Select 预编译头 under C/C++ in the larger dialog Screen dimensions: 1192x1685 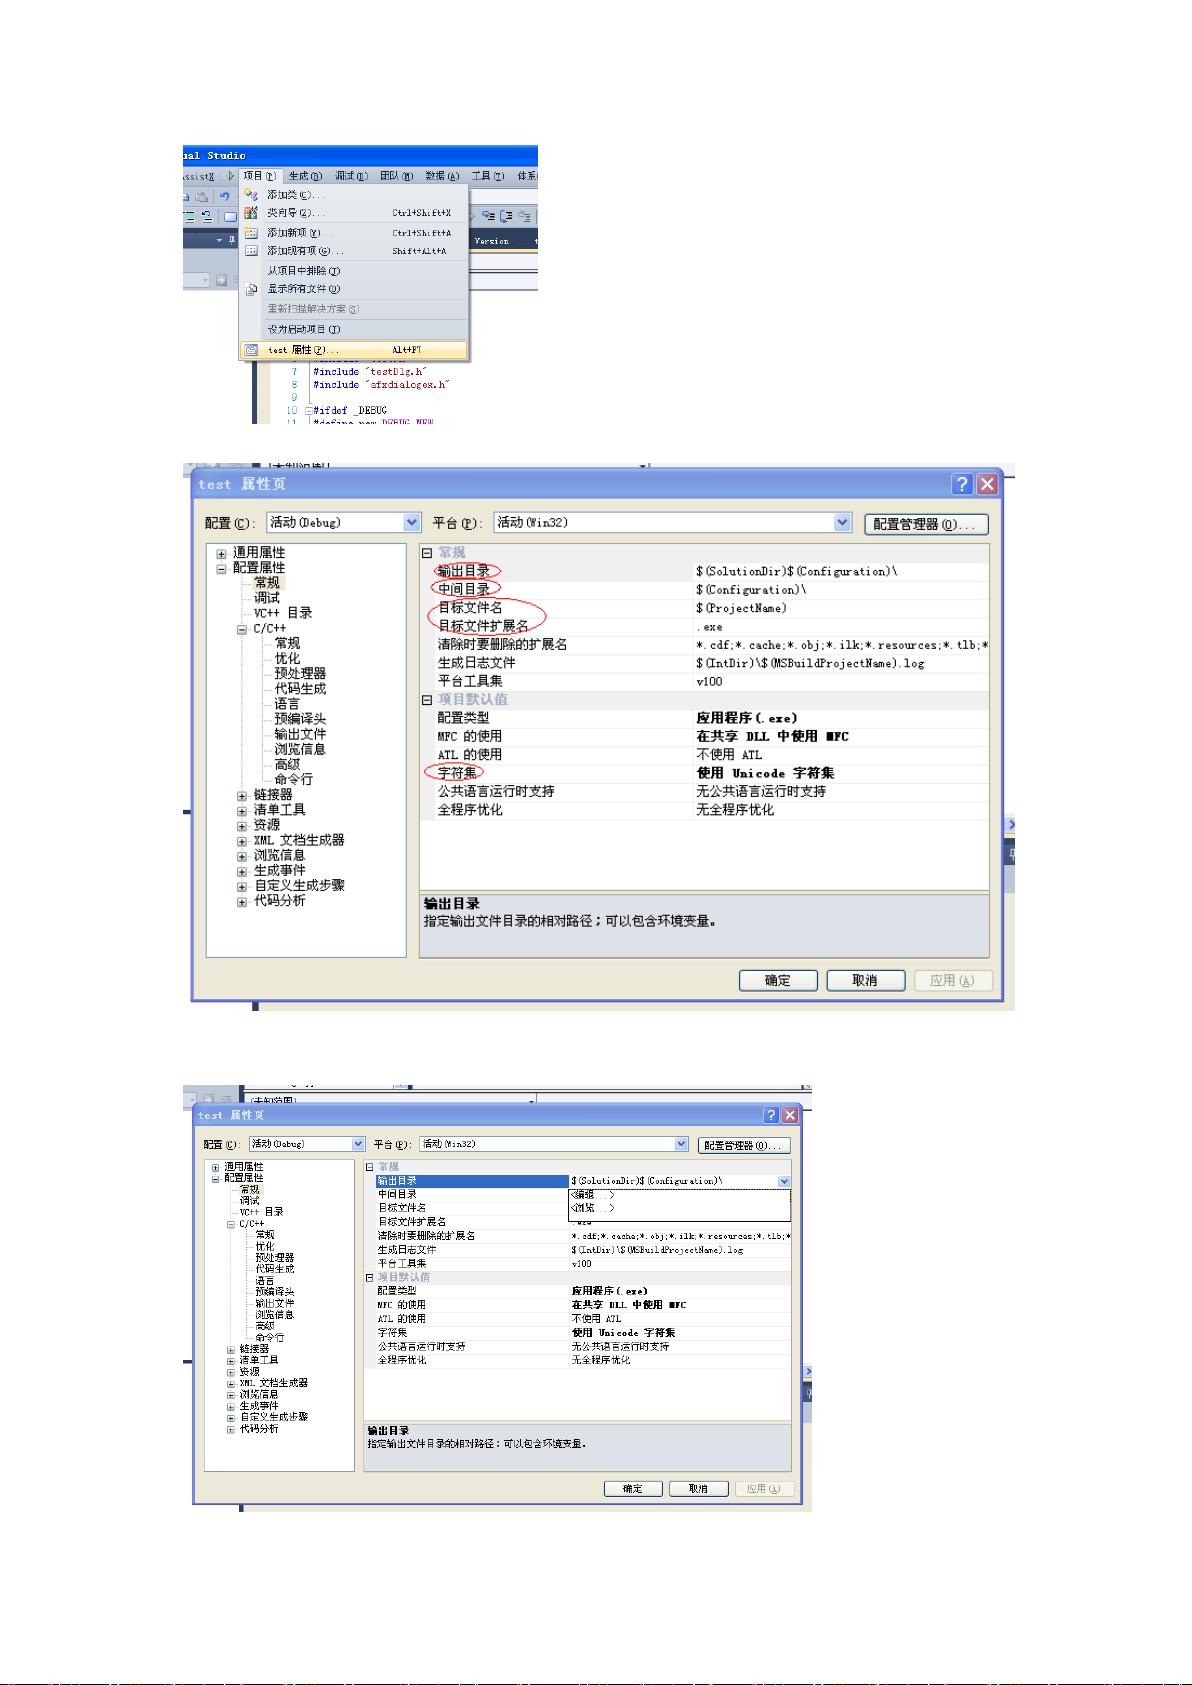click(300, 719)
